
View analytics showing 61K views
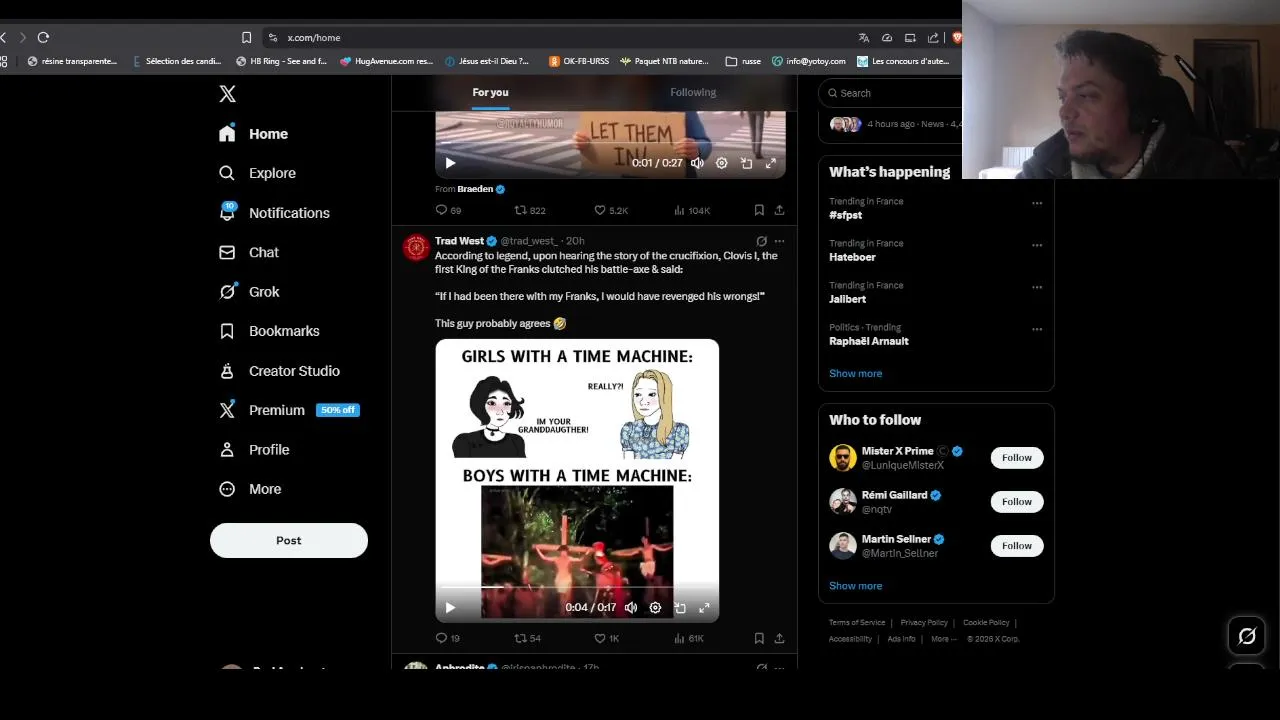click(689, 638)
